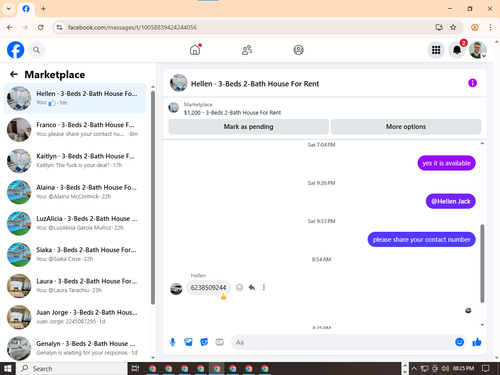500x375 pixels.
Task: Open Genalyn conversation in chat list
Action: 75,348
